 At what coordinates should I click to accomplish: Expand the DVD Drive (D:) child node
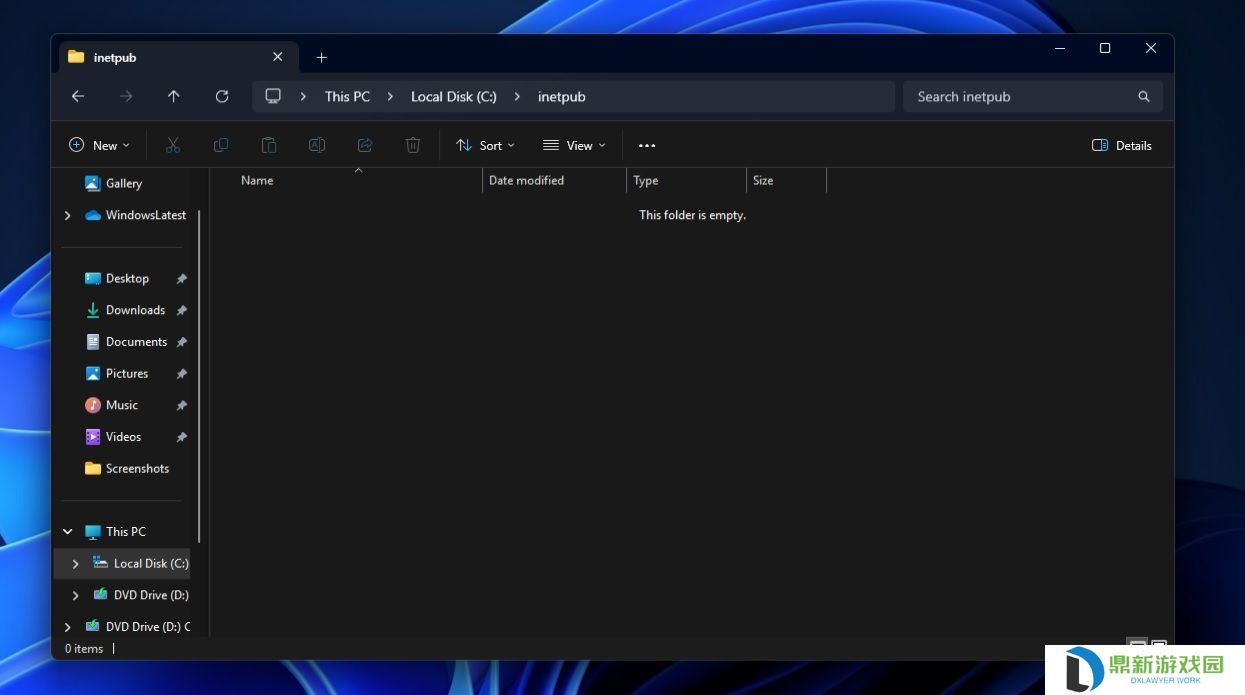coord(75,595)
